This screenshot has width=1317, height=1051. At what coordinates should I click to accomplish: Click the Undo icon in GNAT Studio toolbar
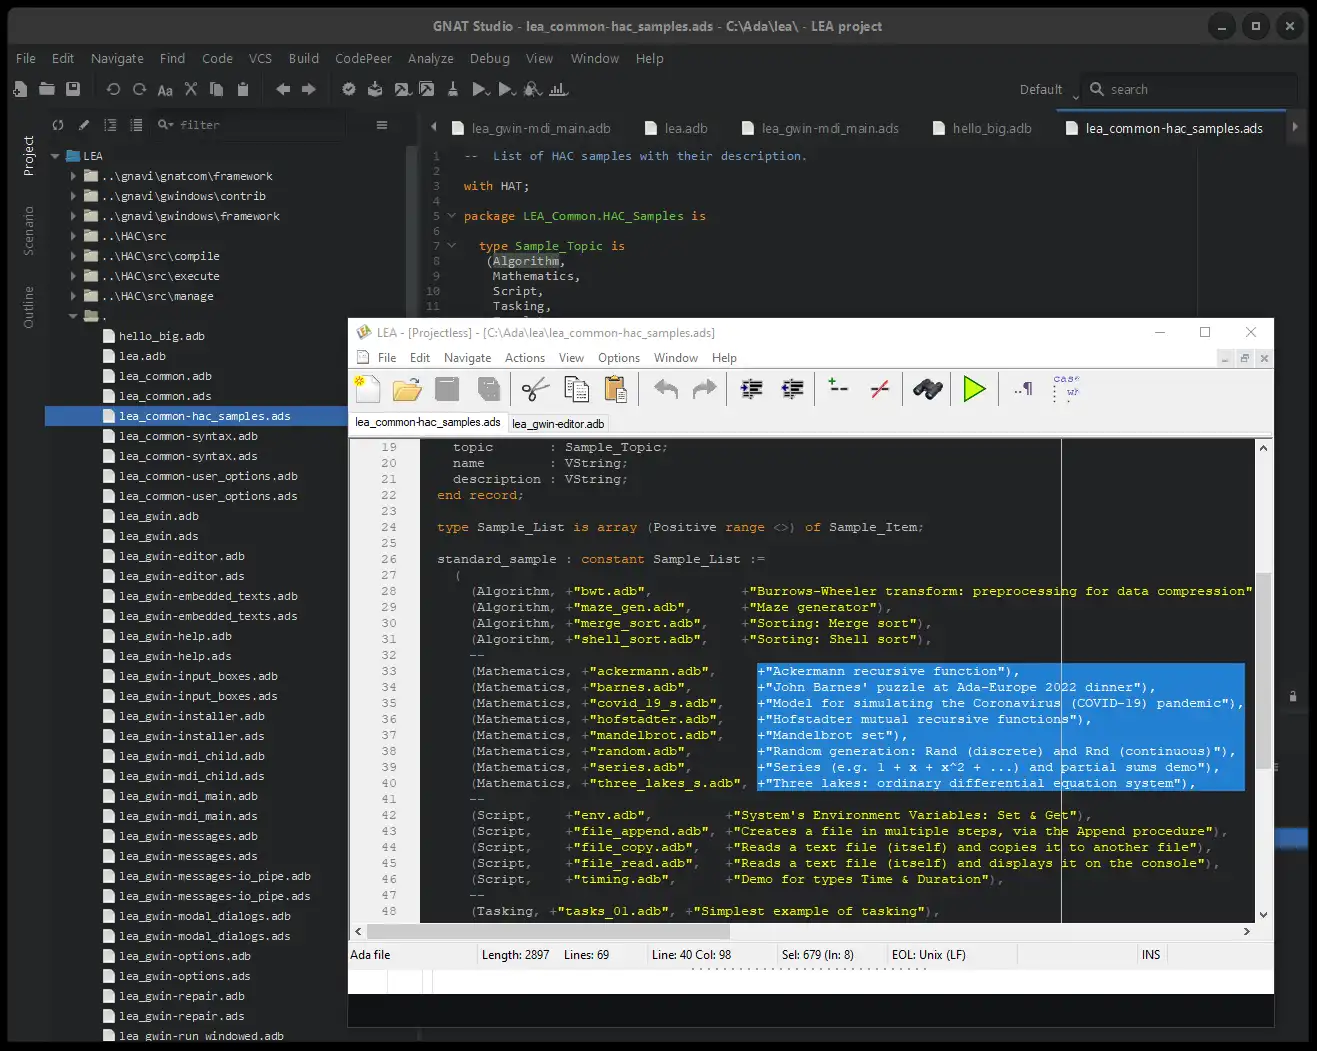click(113, 89)
